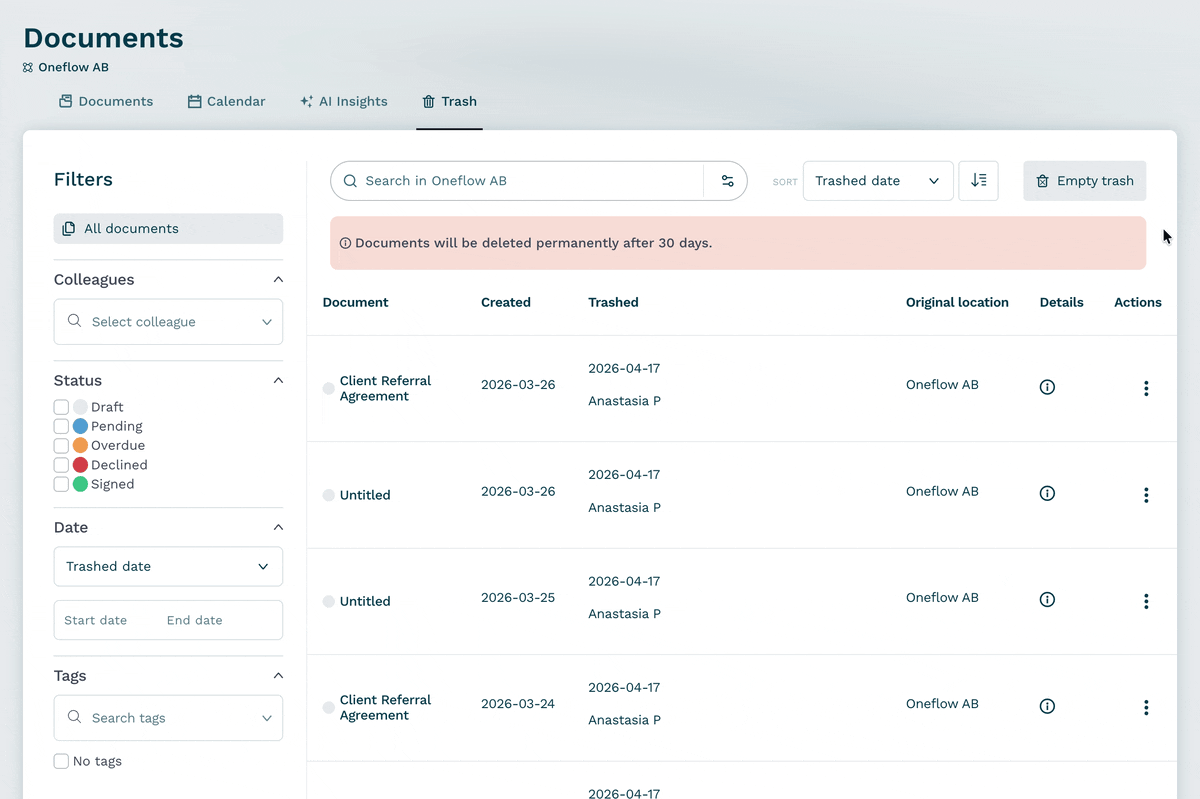Check the Declined status checkbox
The width and height of the screenshot is (1200, 799).
61,465
